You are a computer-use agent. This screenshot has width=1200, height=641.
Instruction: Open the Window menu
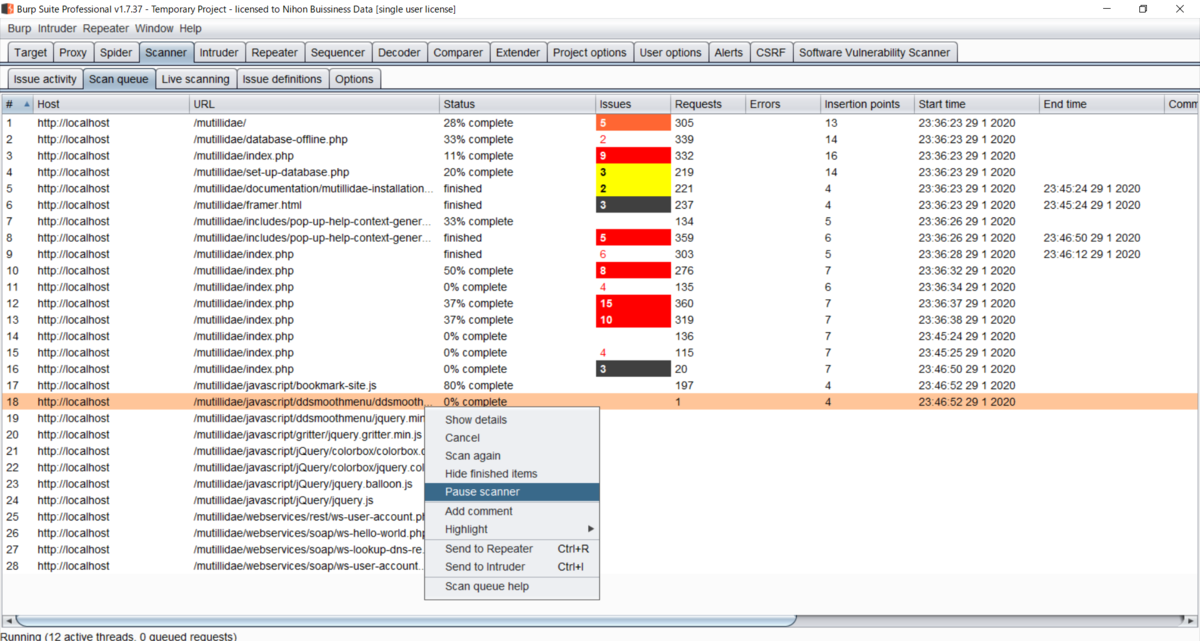pyautogui.click(x=154, y=29)
